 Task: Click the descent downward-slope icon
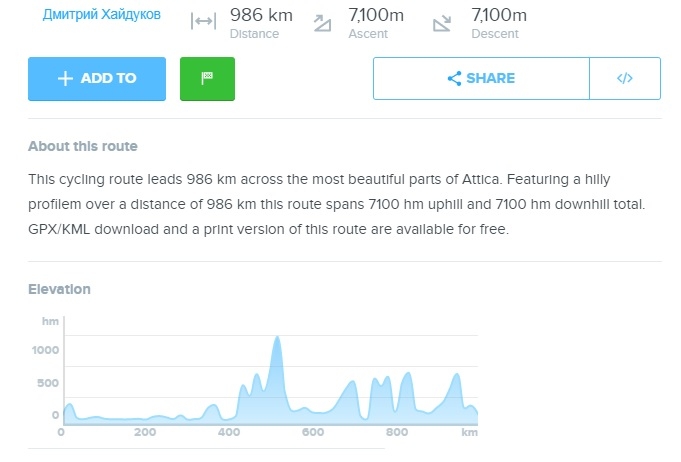pos(443,23)
